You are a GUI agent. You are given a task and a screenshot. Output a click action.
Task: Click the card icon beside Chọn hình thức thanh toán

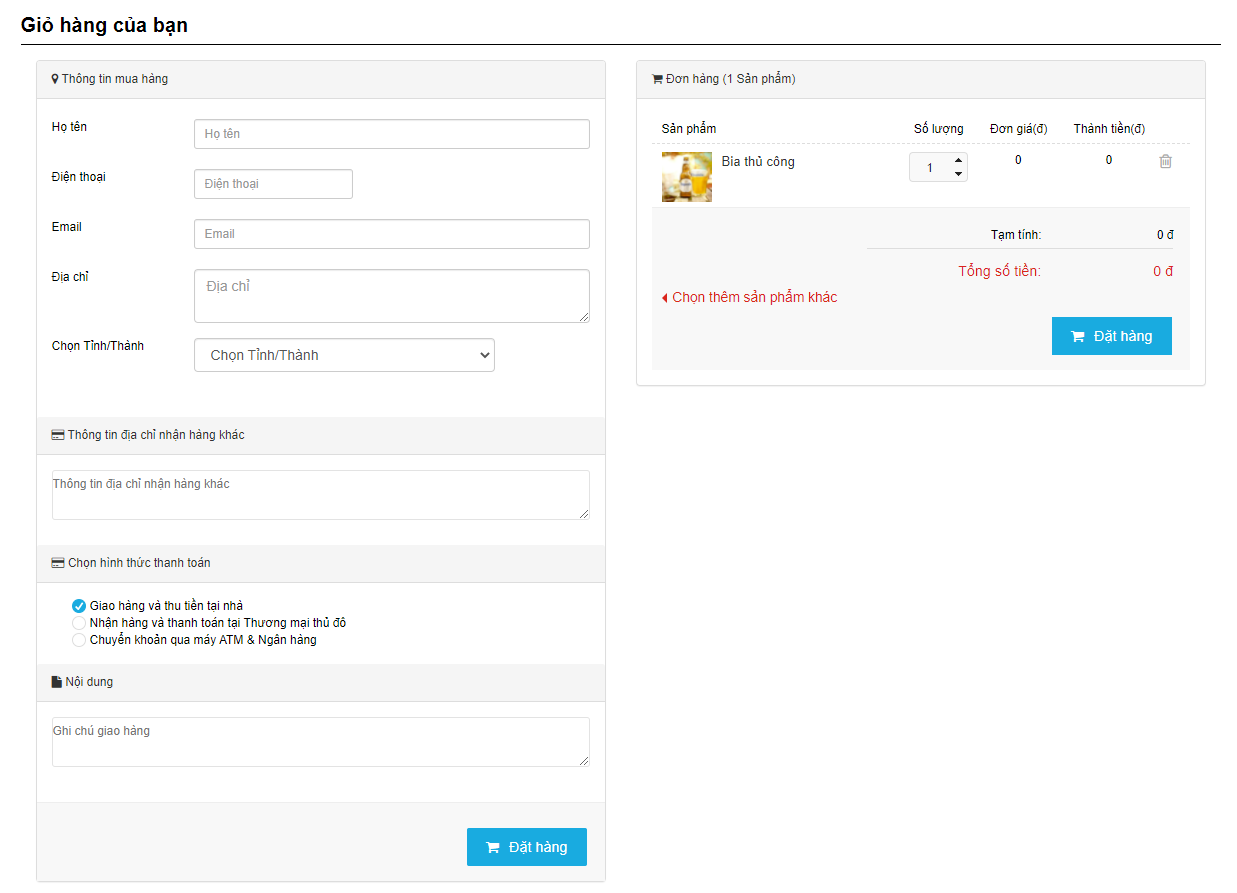58,563
